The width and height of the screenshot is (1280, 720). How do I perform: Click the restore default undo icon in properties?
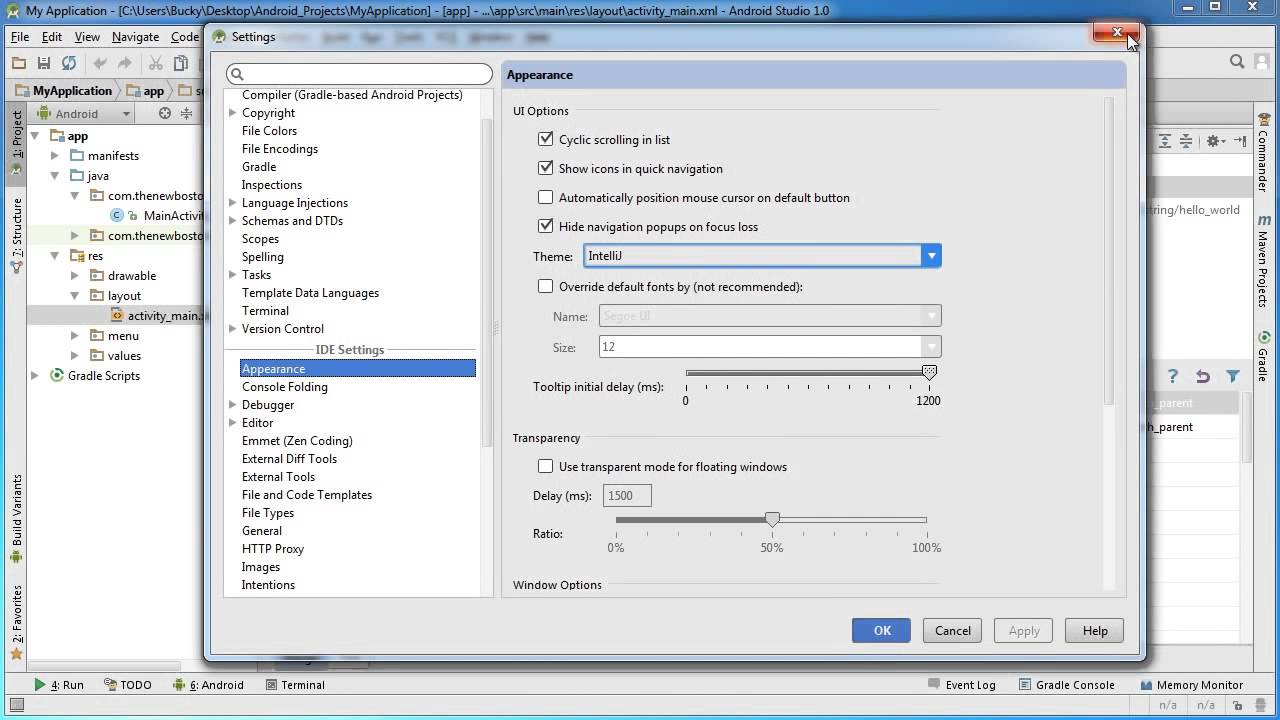(1203, 376)
